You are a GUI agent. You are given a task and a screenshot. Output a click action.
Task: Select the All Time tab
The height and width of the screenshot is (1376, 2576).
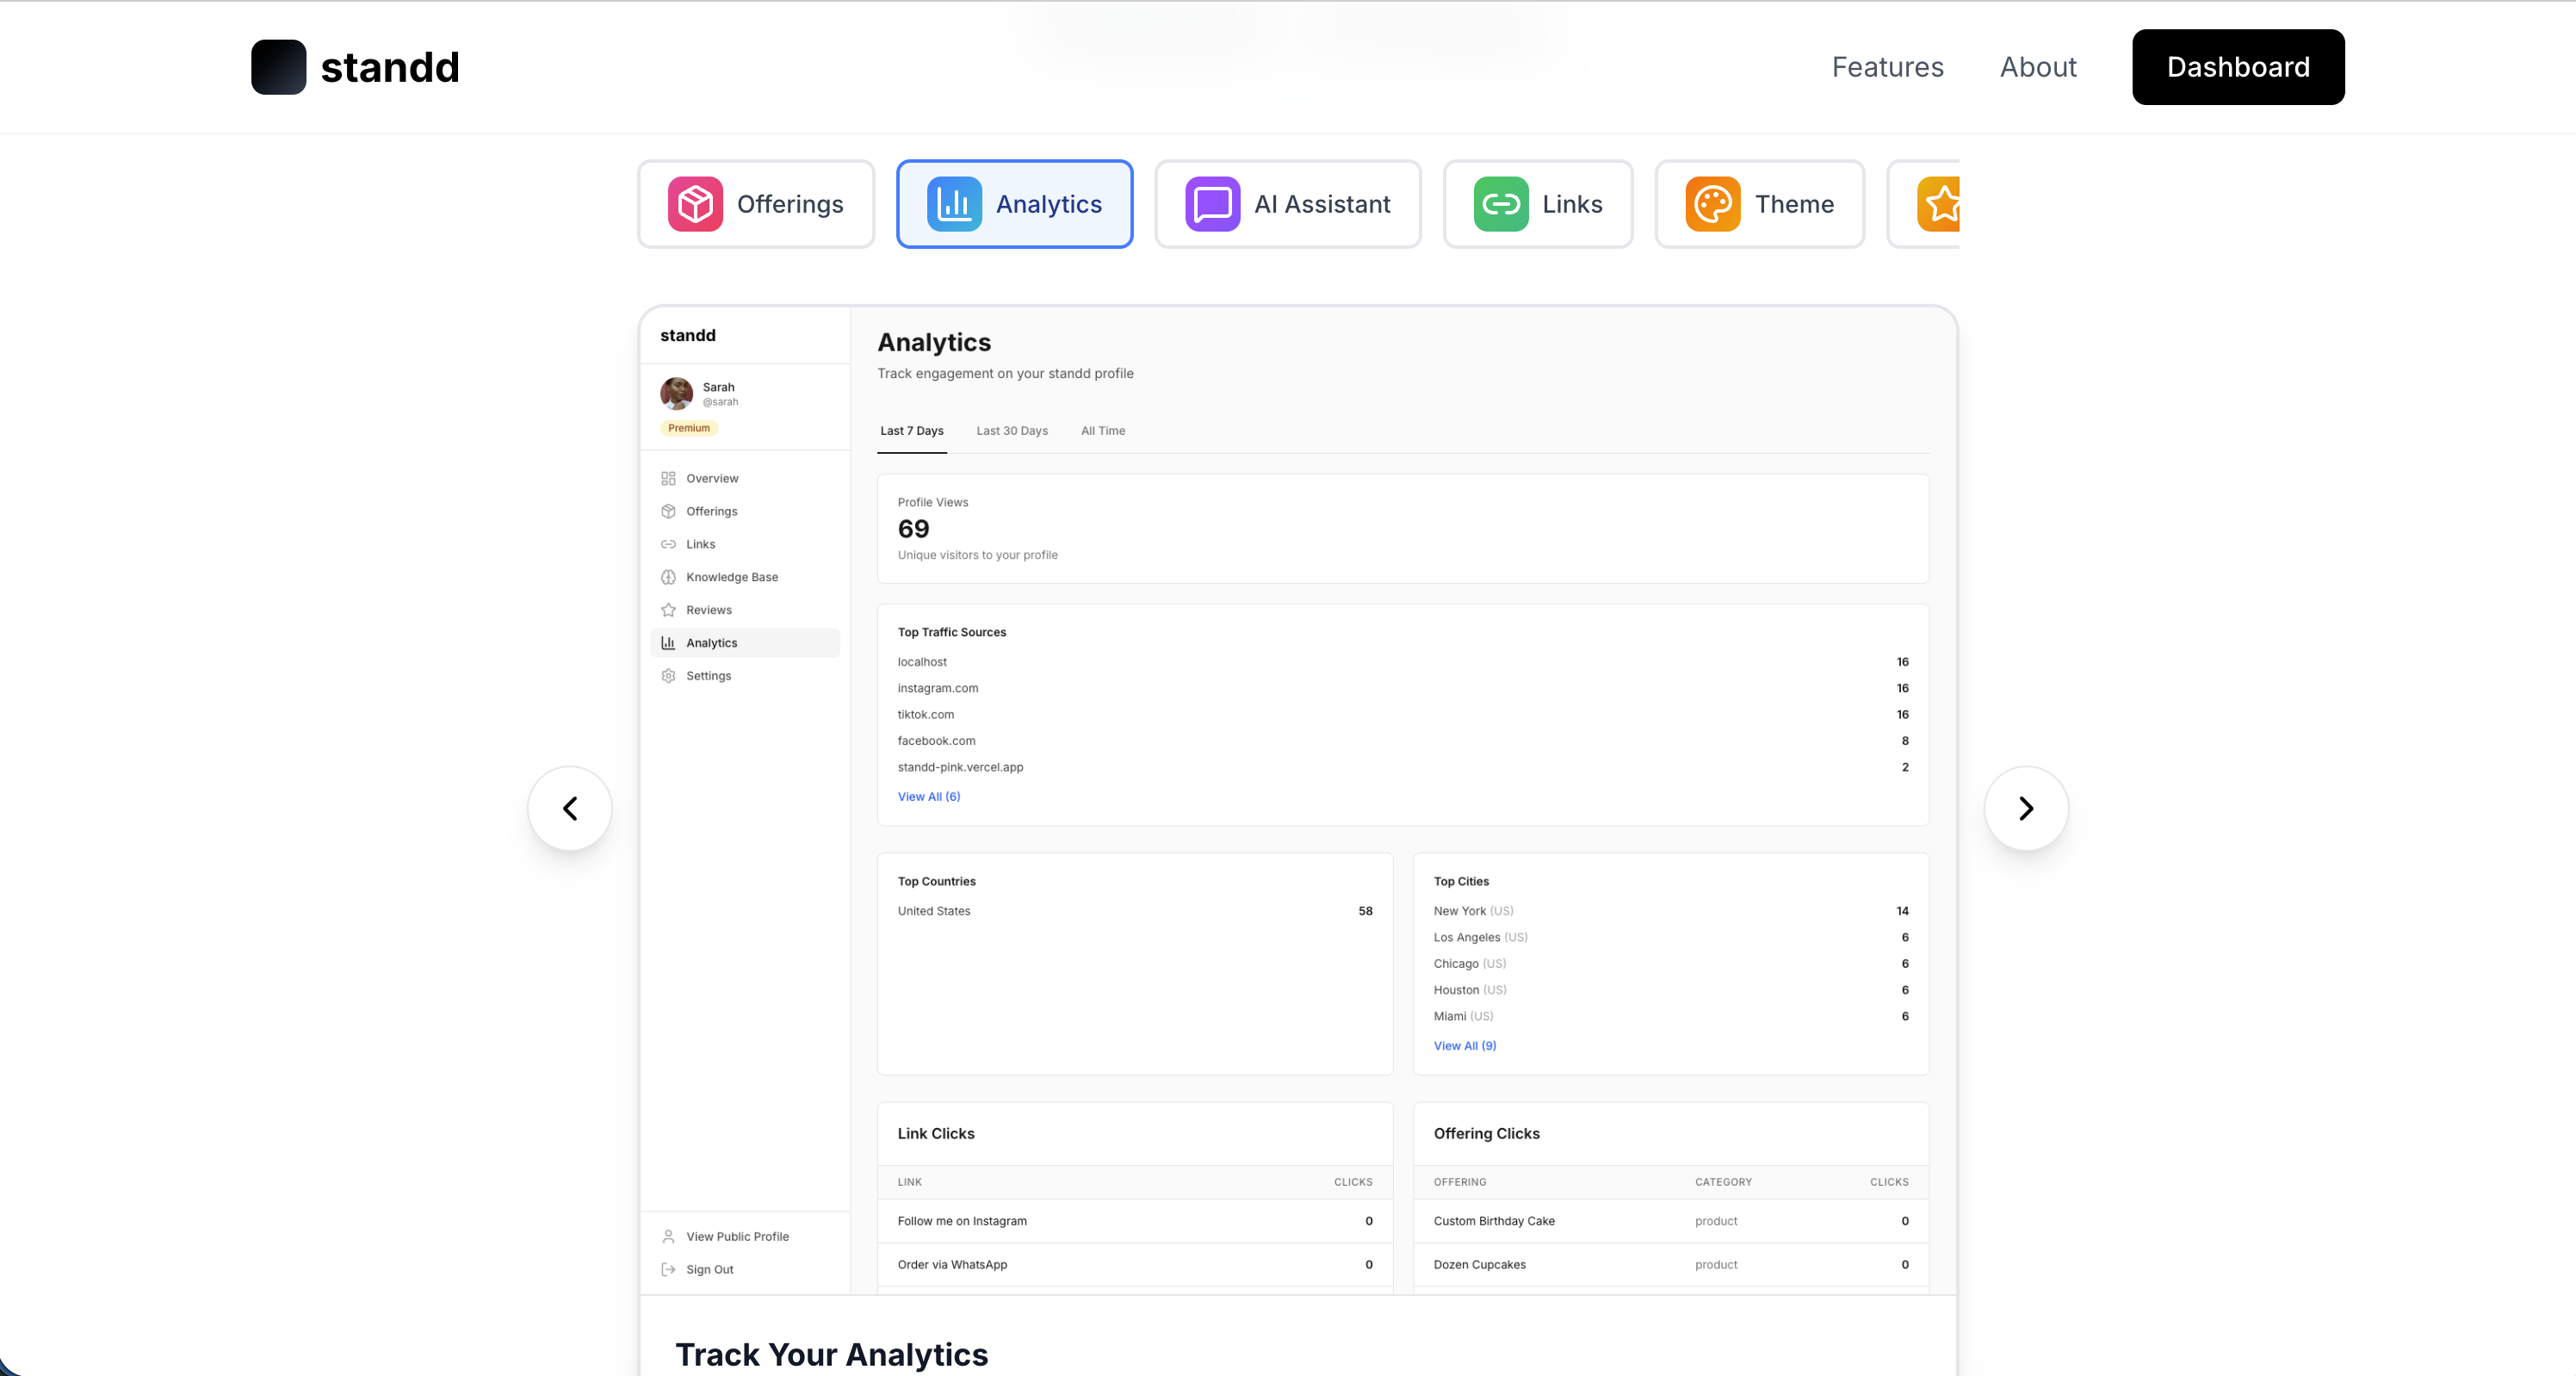1102,431
